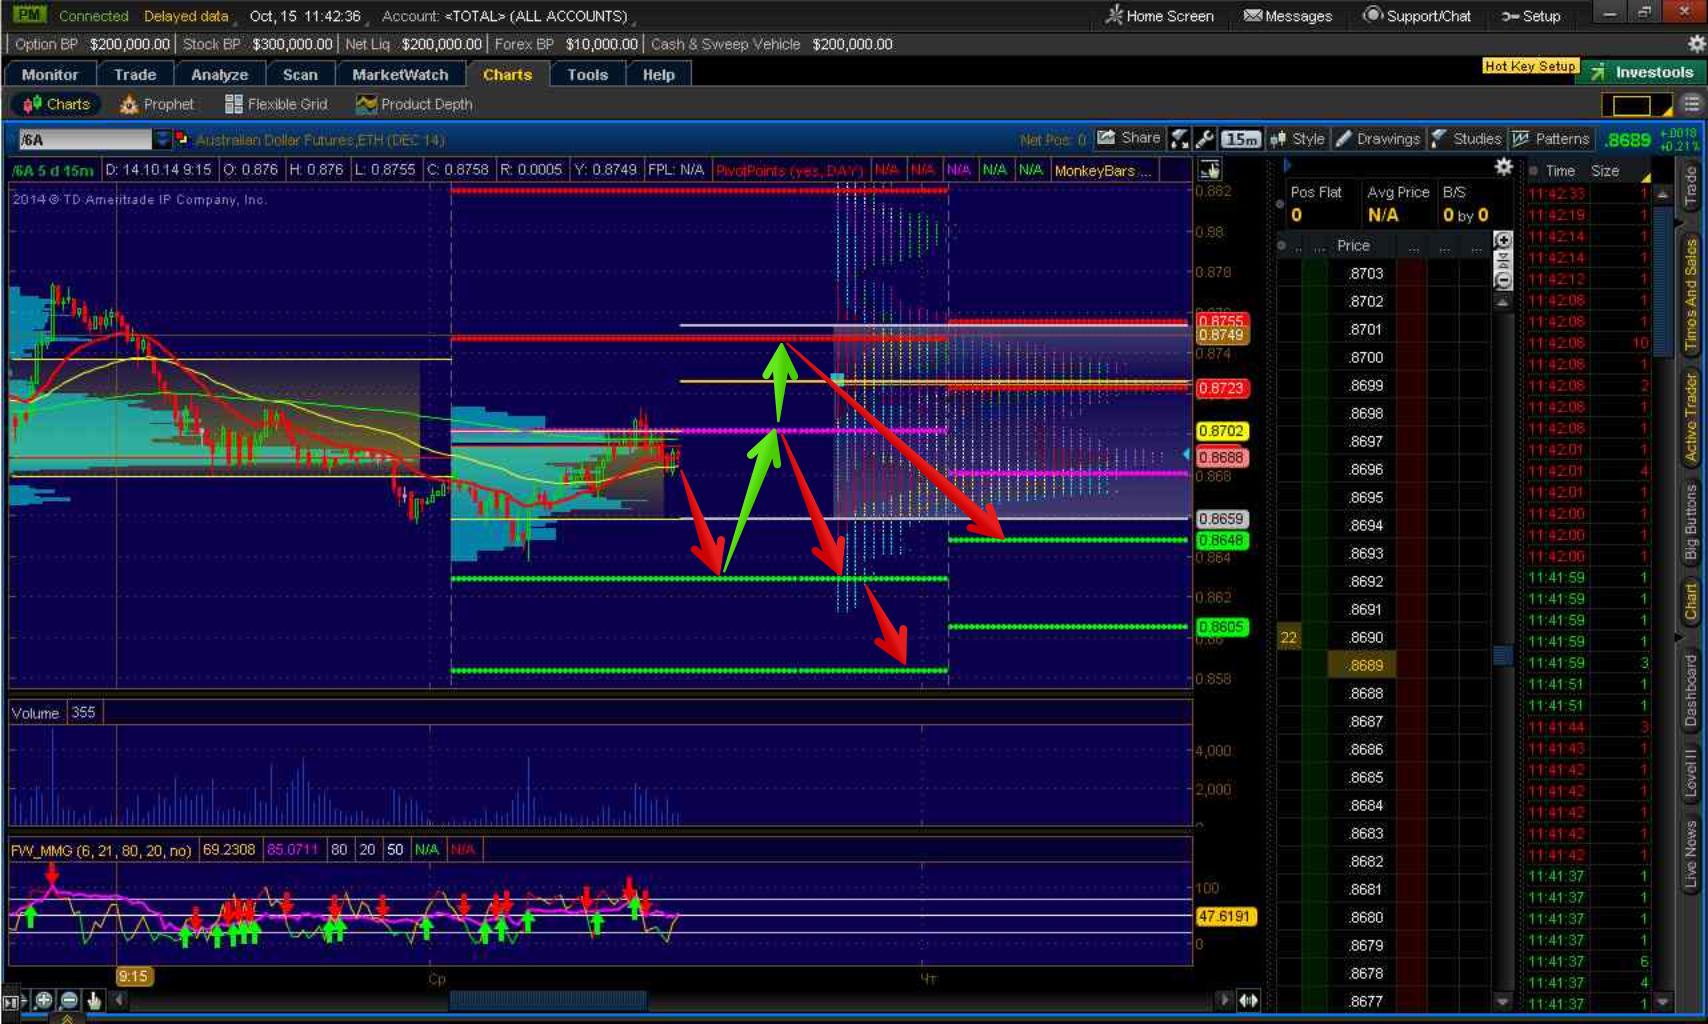Open the Investools panel
This screenshot has width=1708, height=1024.
tap(1642, 72)
